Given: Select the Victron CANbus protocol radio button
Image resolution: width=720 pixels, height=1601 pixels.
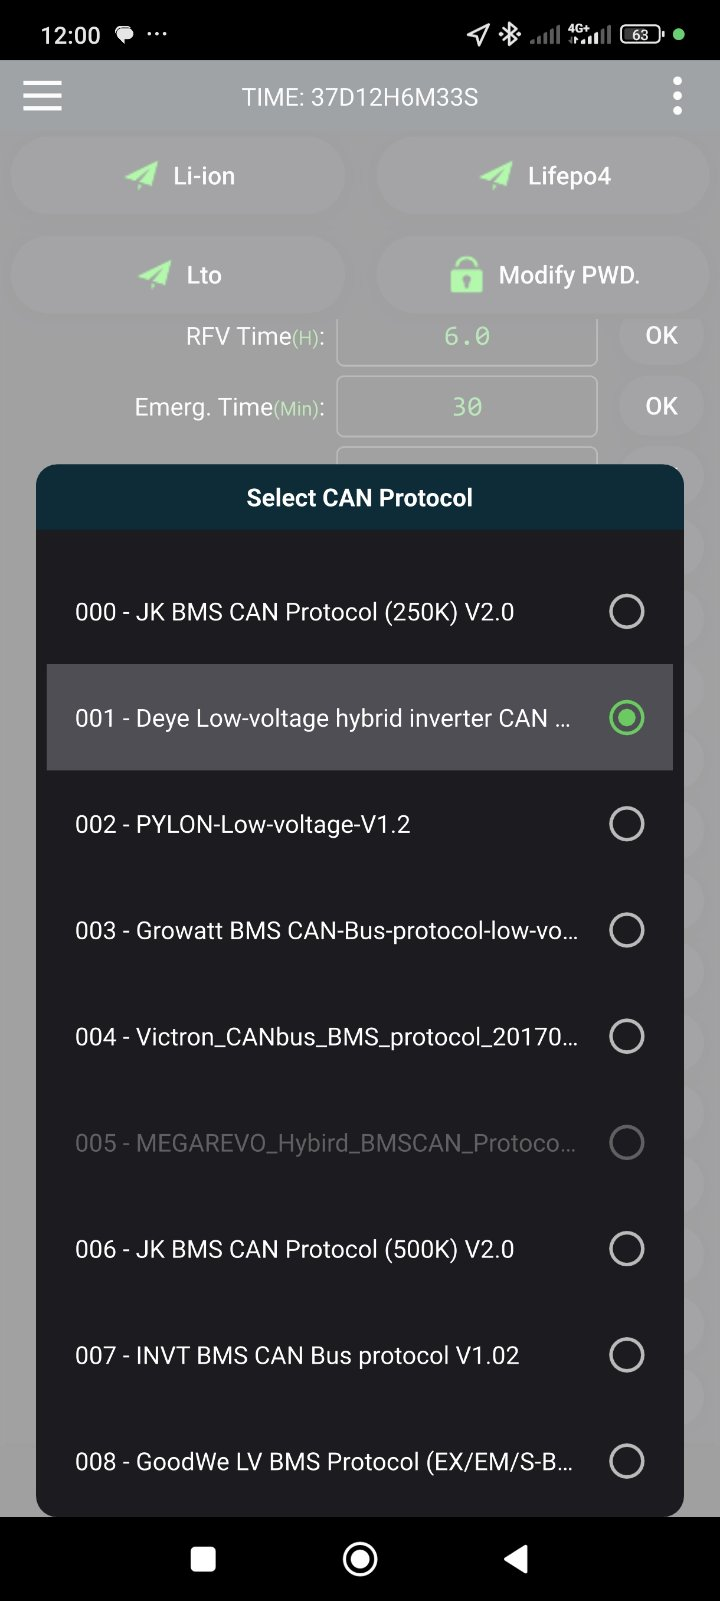Looking at the screenshot, I should pyautogui.click(x=626, y=1036).
